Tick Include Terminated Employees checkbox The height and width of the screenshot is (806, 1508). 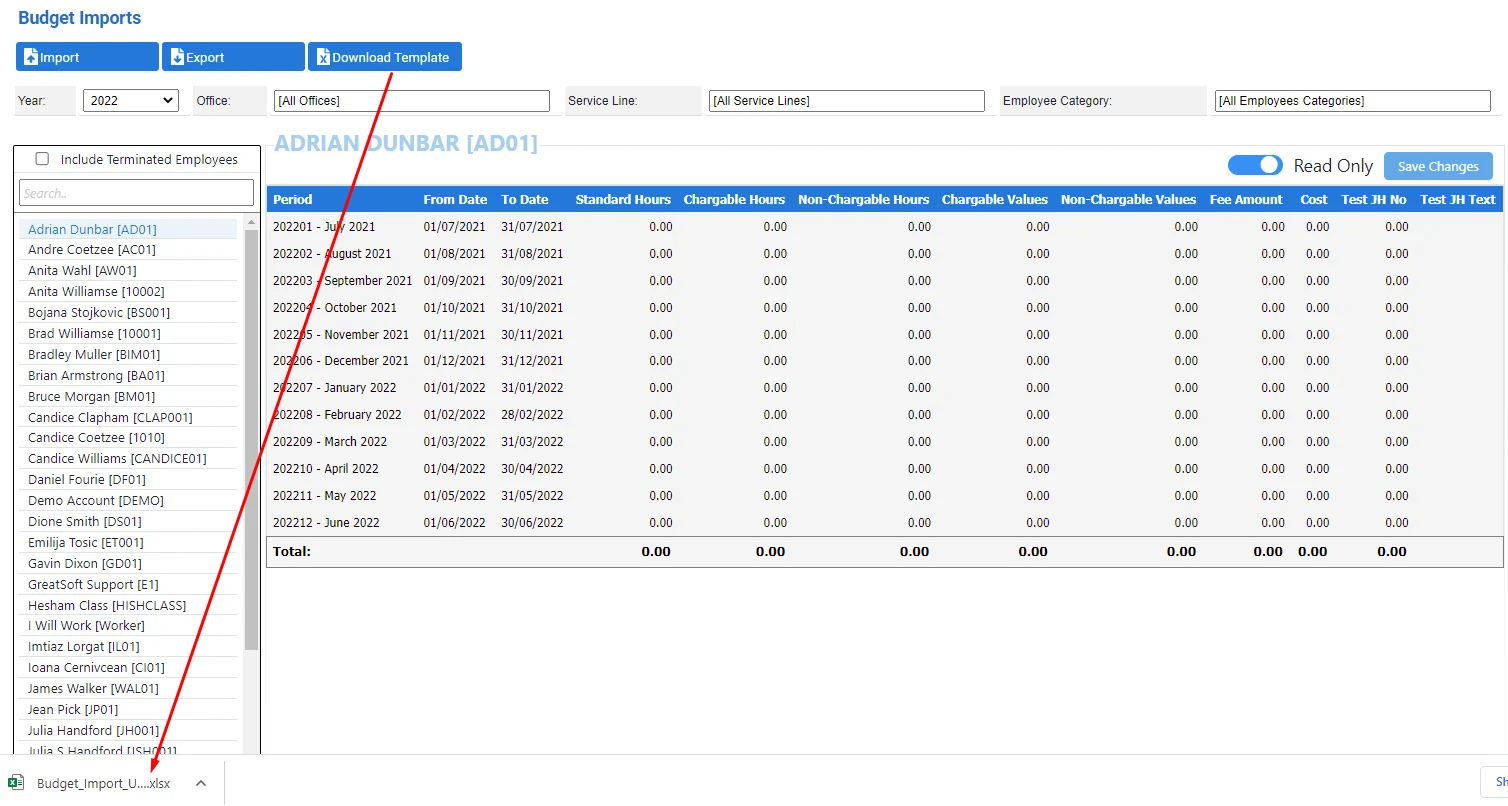[42, 159]
